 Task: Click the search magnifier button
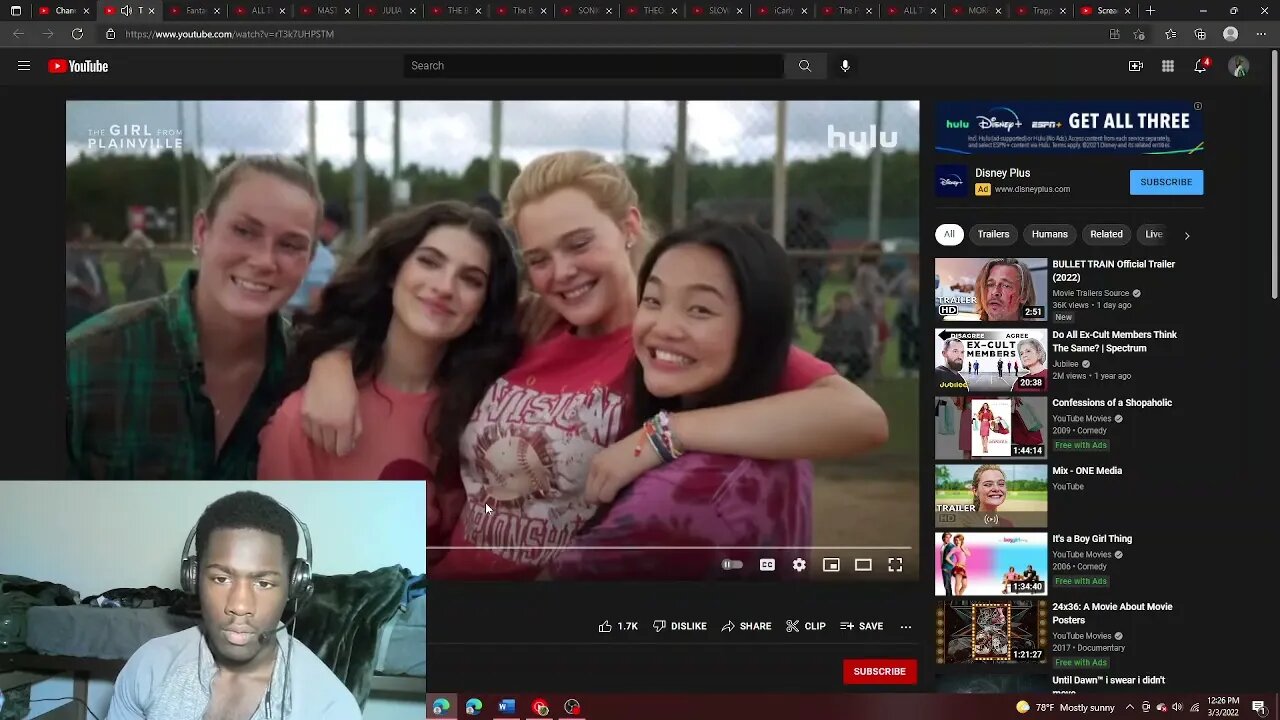804,66
